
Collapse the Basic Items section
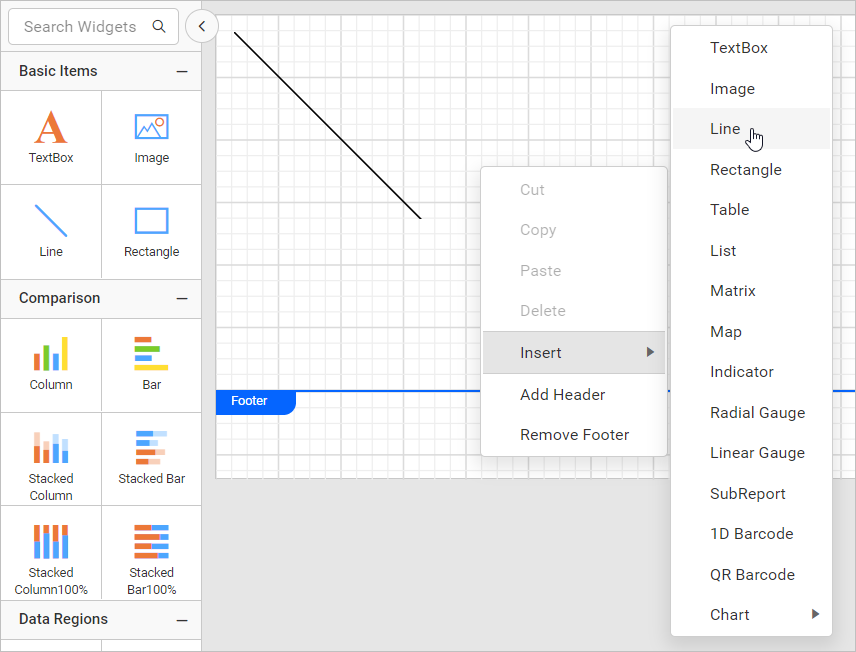[x=182, y=71]
